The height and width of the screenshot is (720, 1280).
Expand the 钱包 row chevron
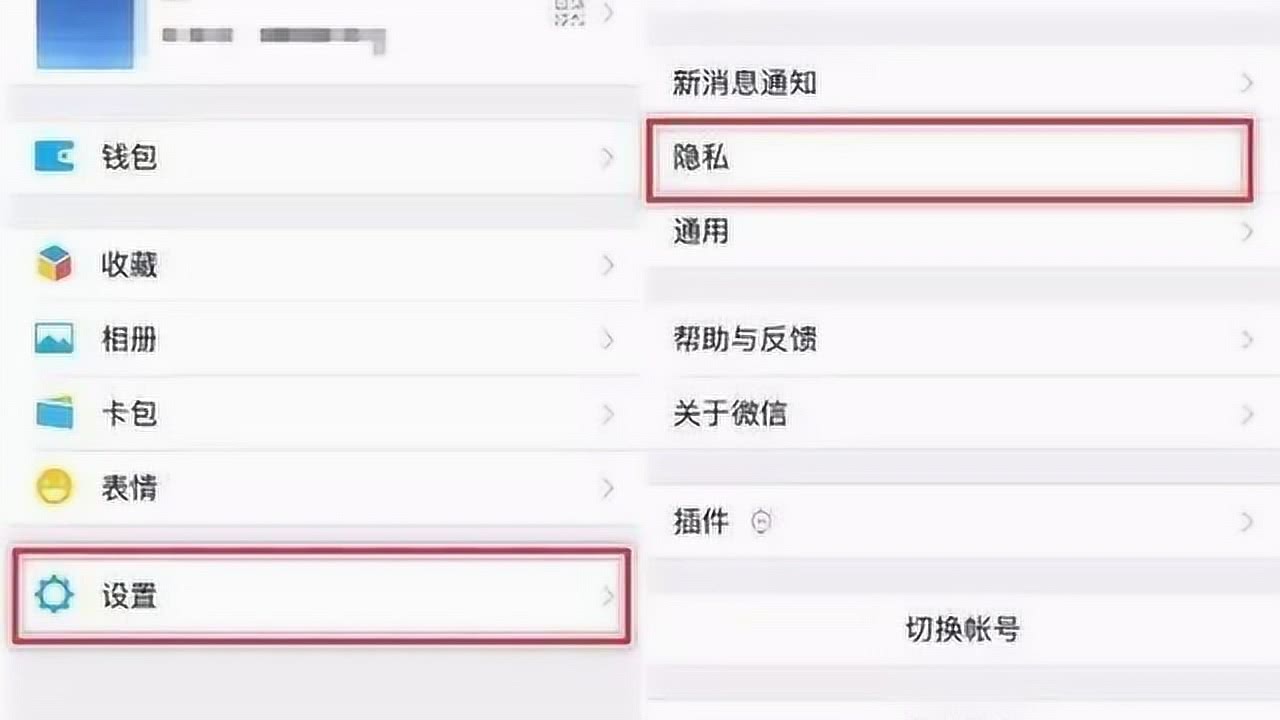[x=607, y=157]
